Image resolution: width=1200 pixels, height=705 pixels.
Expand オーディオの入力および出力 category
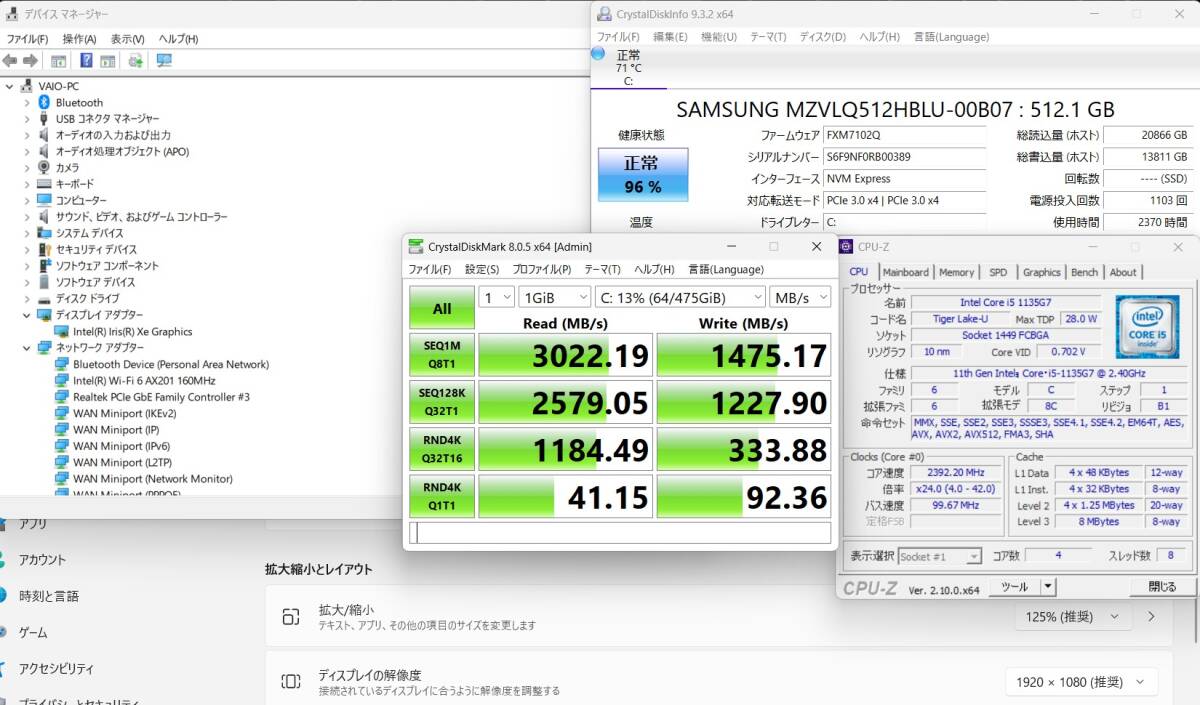click(x=27, y=135)
